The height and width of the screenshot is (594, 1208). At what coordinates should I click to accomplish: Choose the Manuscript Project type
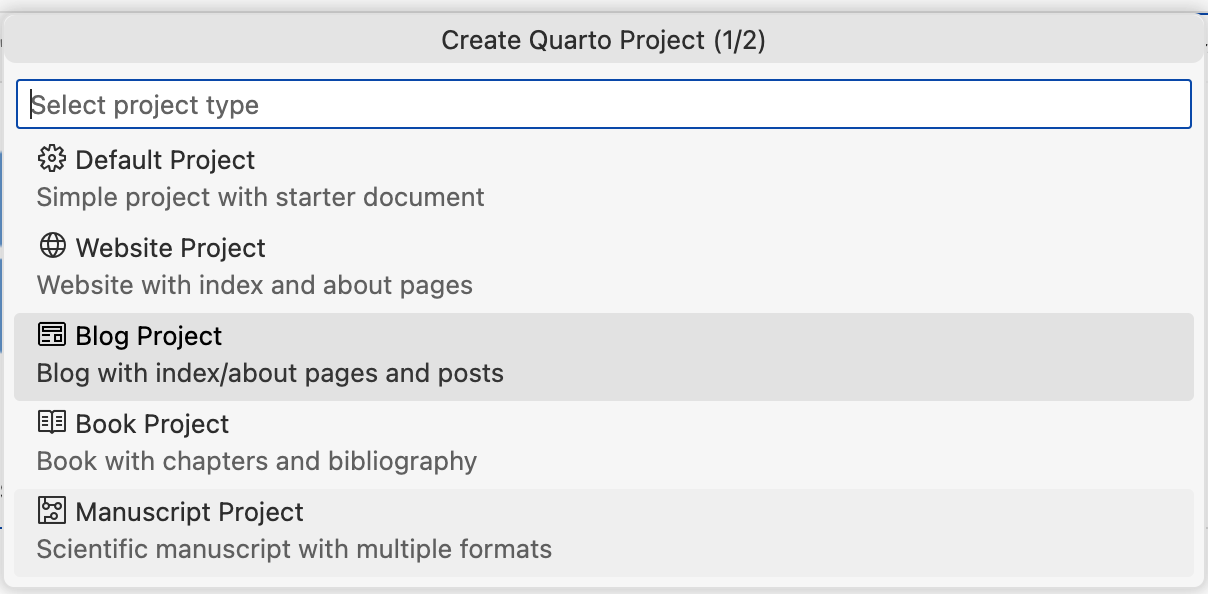(x=189, y=512)
